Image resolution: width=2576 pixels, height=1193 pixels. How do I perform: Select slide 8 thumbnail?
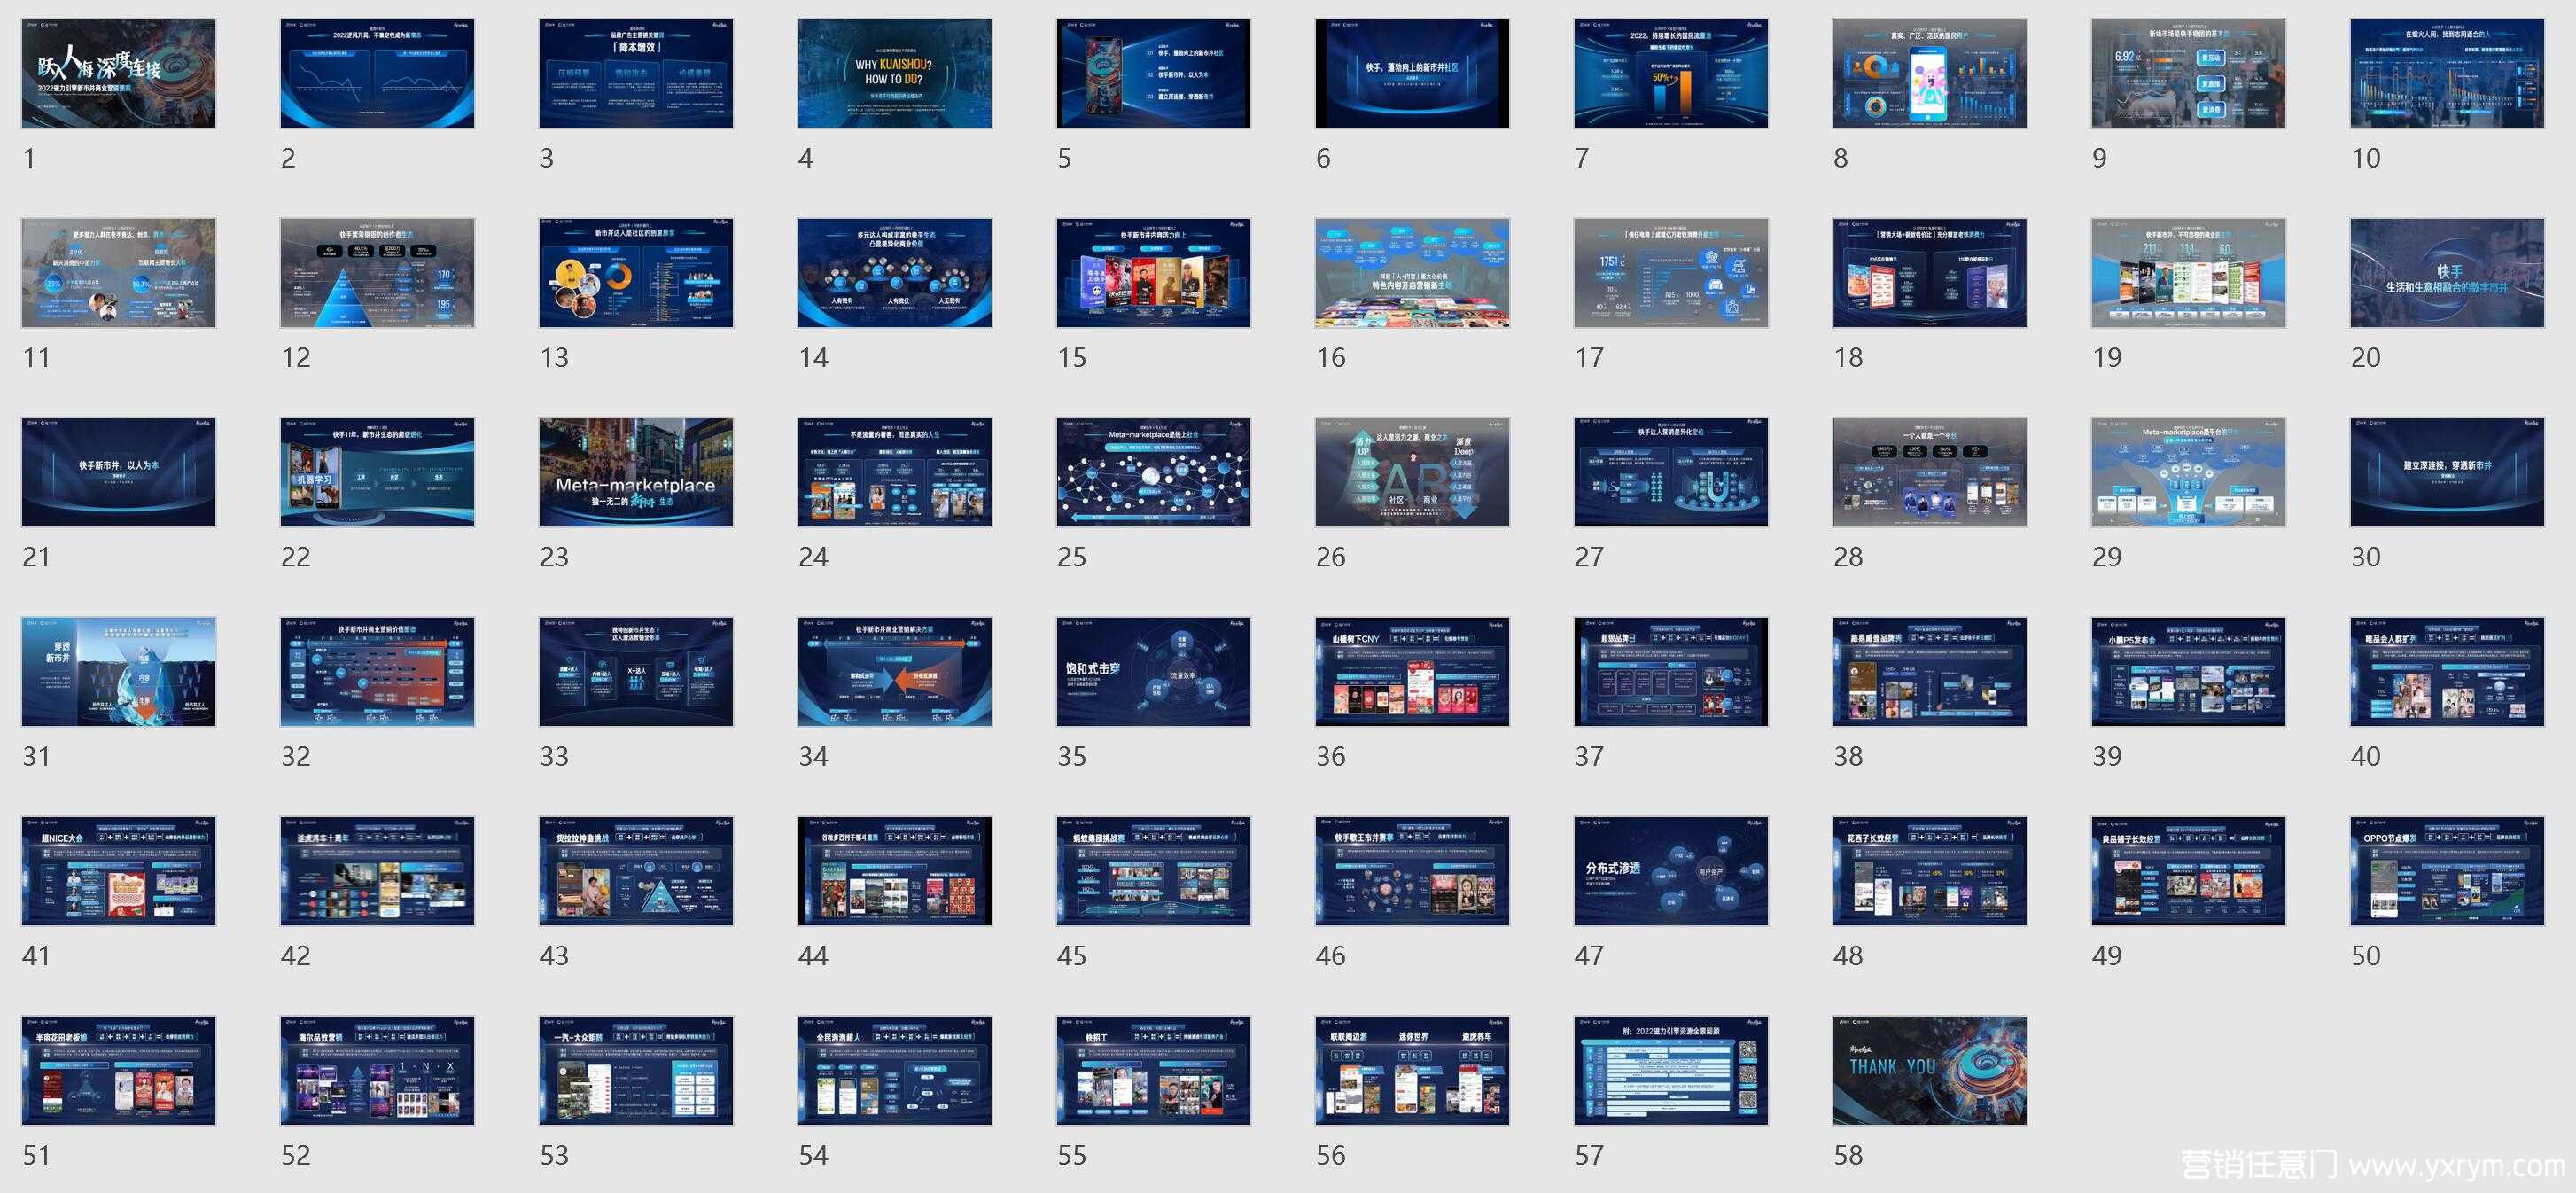point(1930,73)
